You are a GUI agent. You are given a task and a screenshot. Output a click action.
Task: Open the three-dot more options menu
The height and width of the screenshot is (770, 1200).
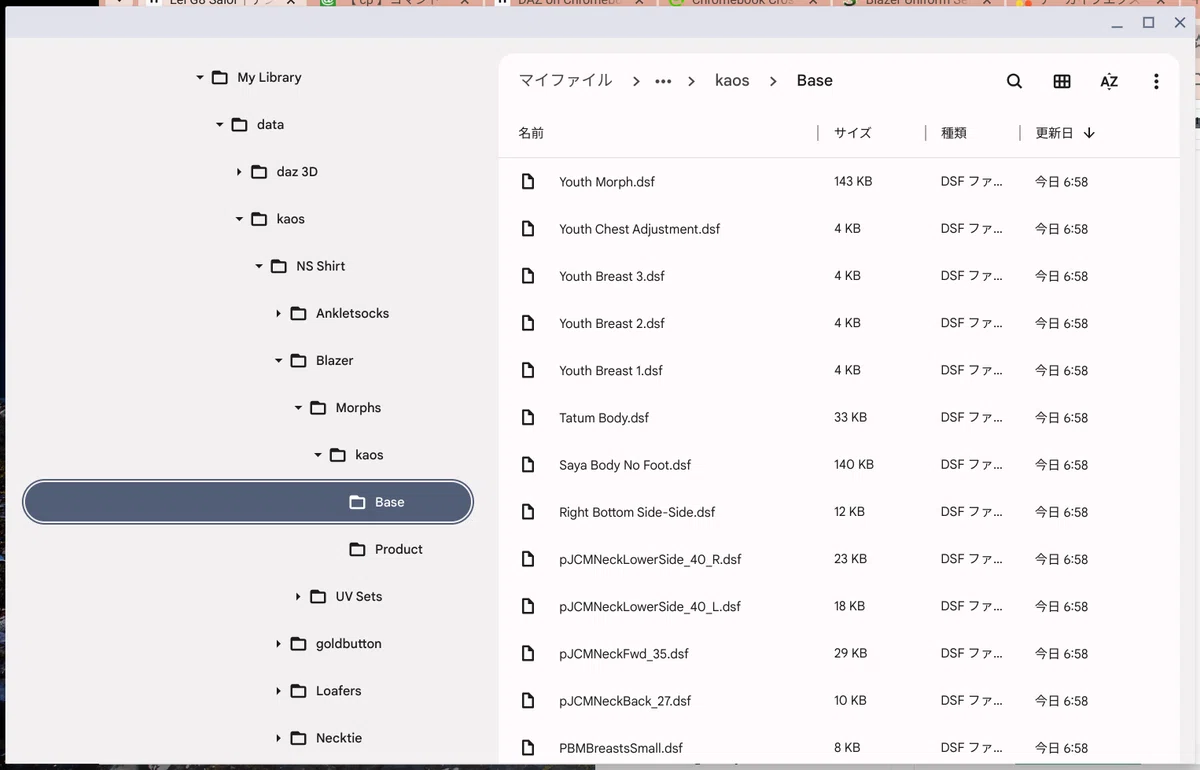pos(1156,82)
